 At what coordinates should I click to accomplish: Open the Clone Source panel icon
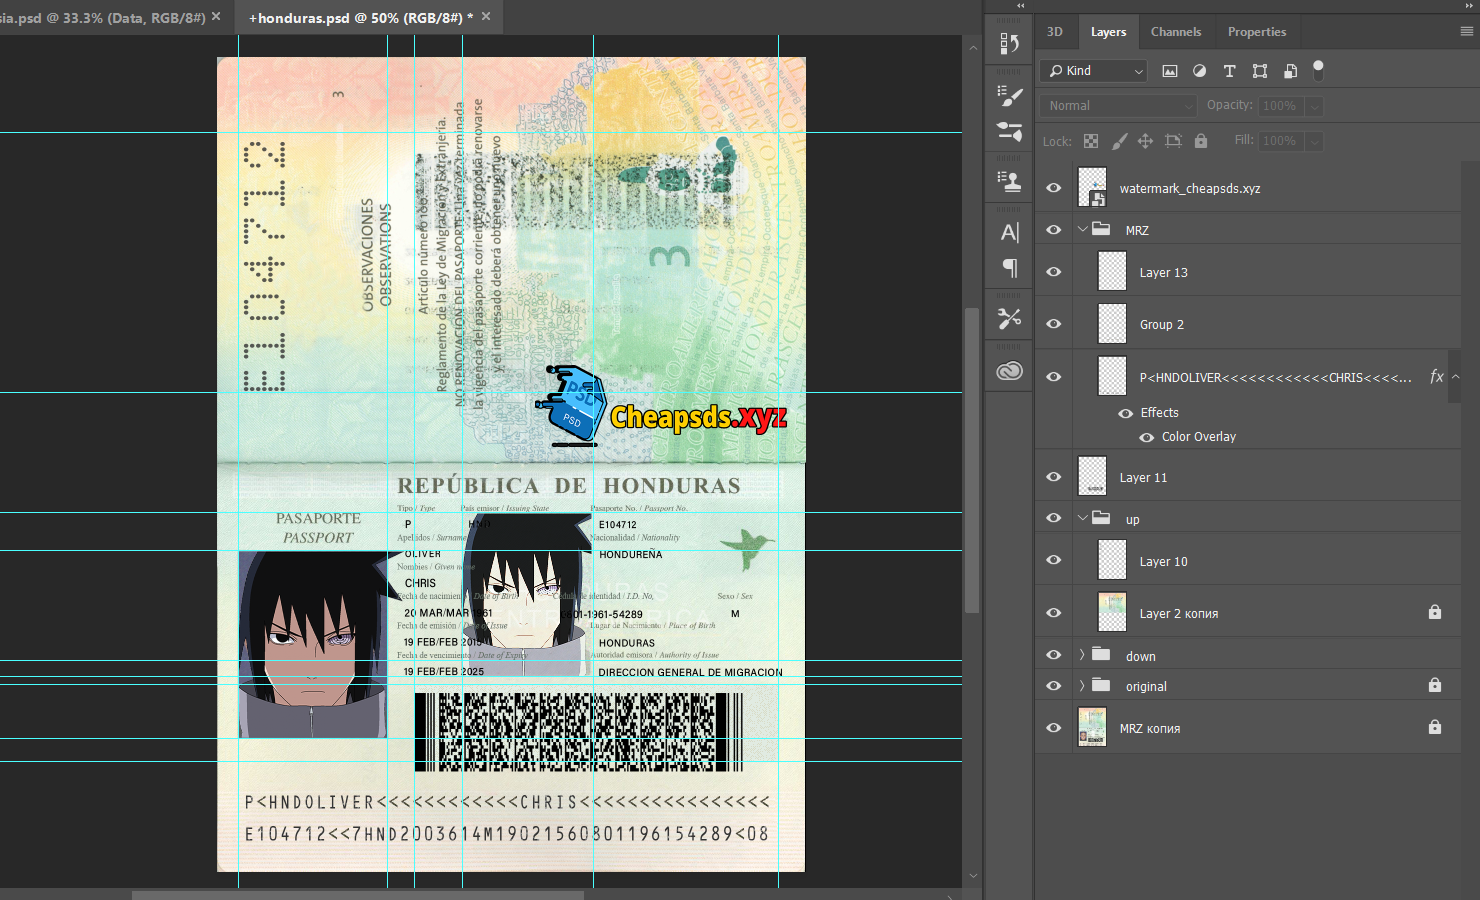click(x=1010, y=181)
